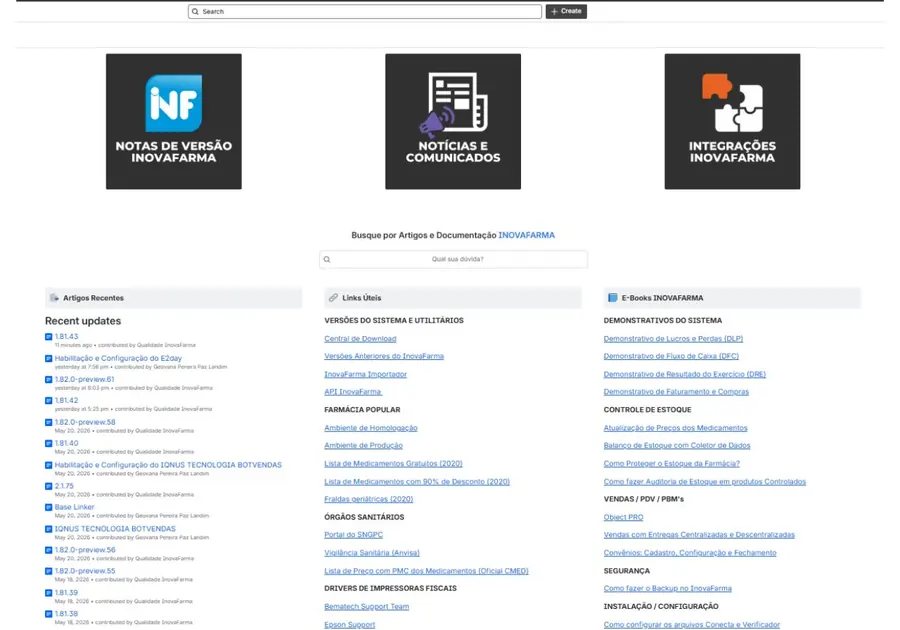900x630 pixels.
Task: Open the Ambiente de Produção link
Action: click(x=363, y=446)
